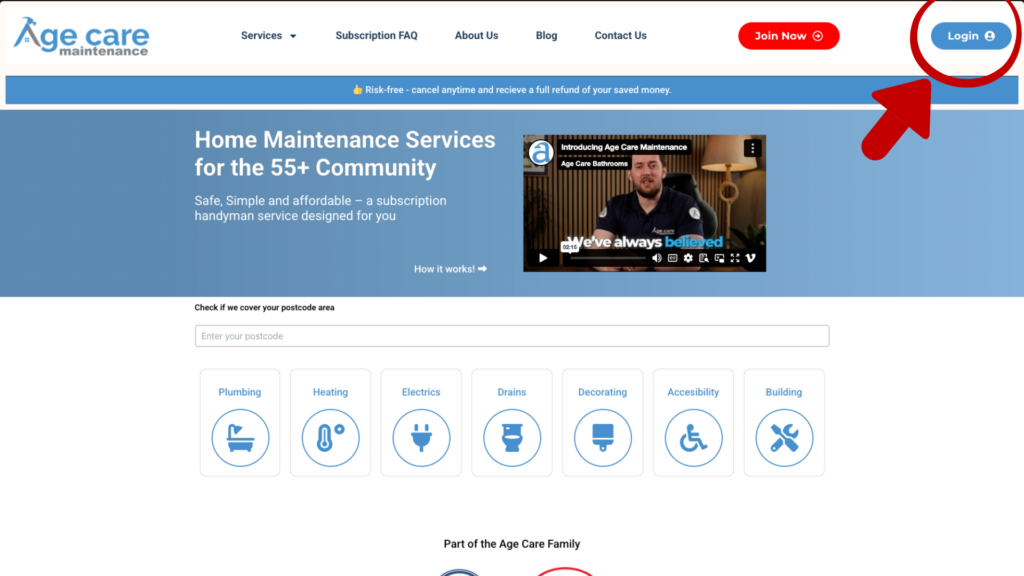Select the Heating thermometer icon
This screenshot has width=1024, height=576.
[330, 438]
